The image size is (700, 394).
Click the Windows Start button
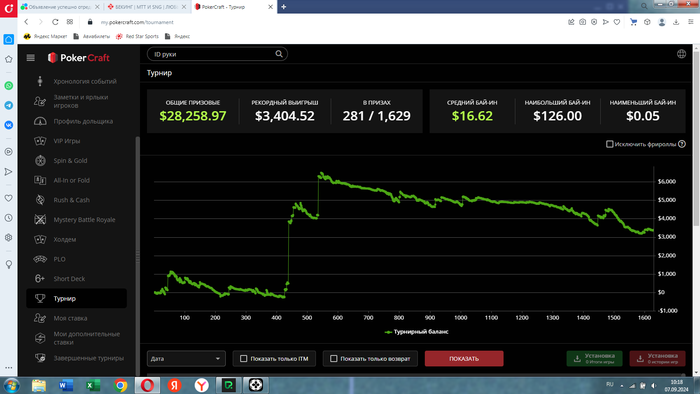coord(11,385)
